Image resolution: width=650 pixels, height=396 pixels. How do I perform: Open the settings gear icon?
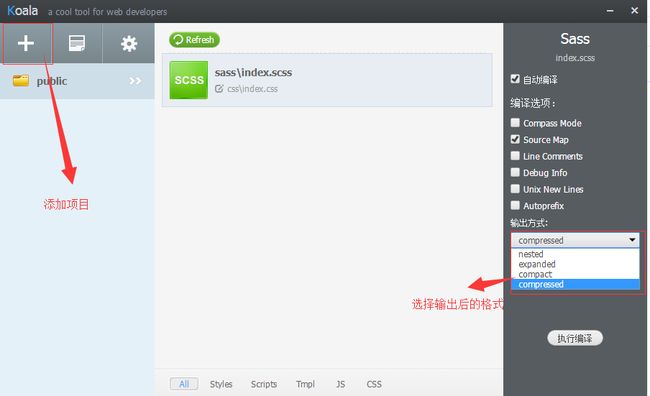click(129, 44)
